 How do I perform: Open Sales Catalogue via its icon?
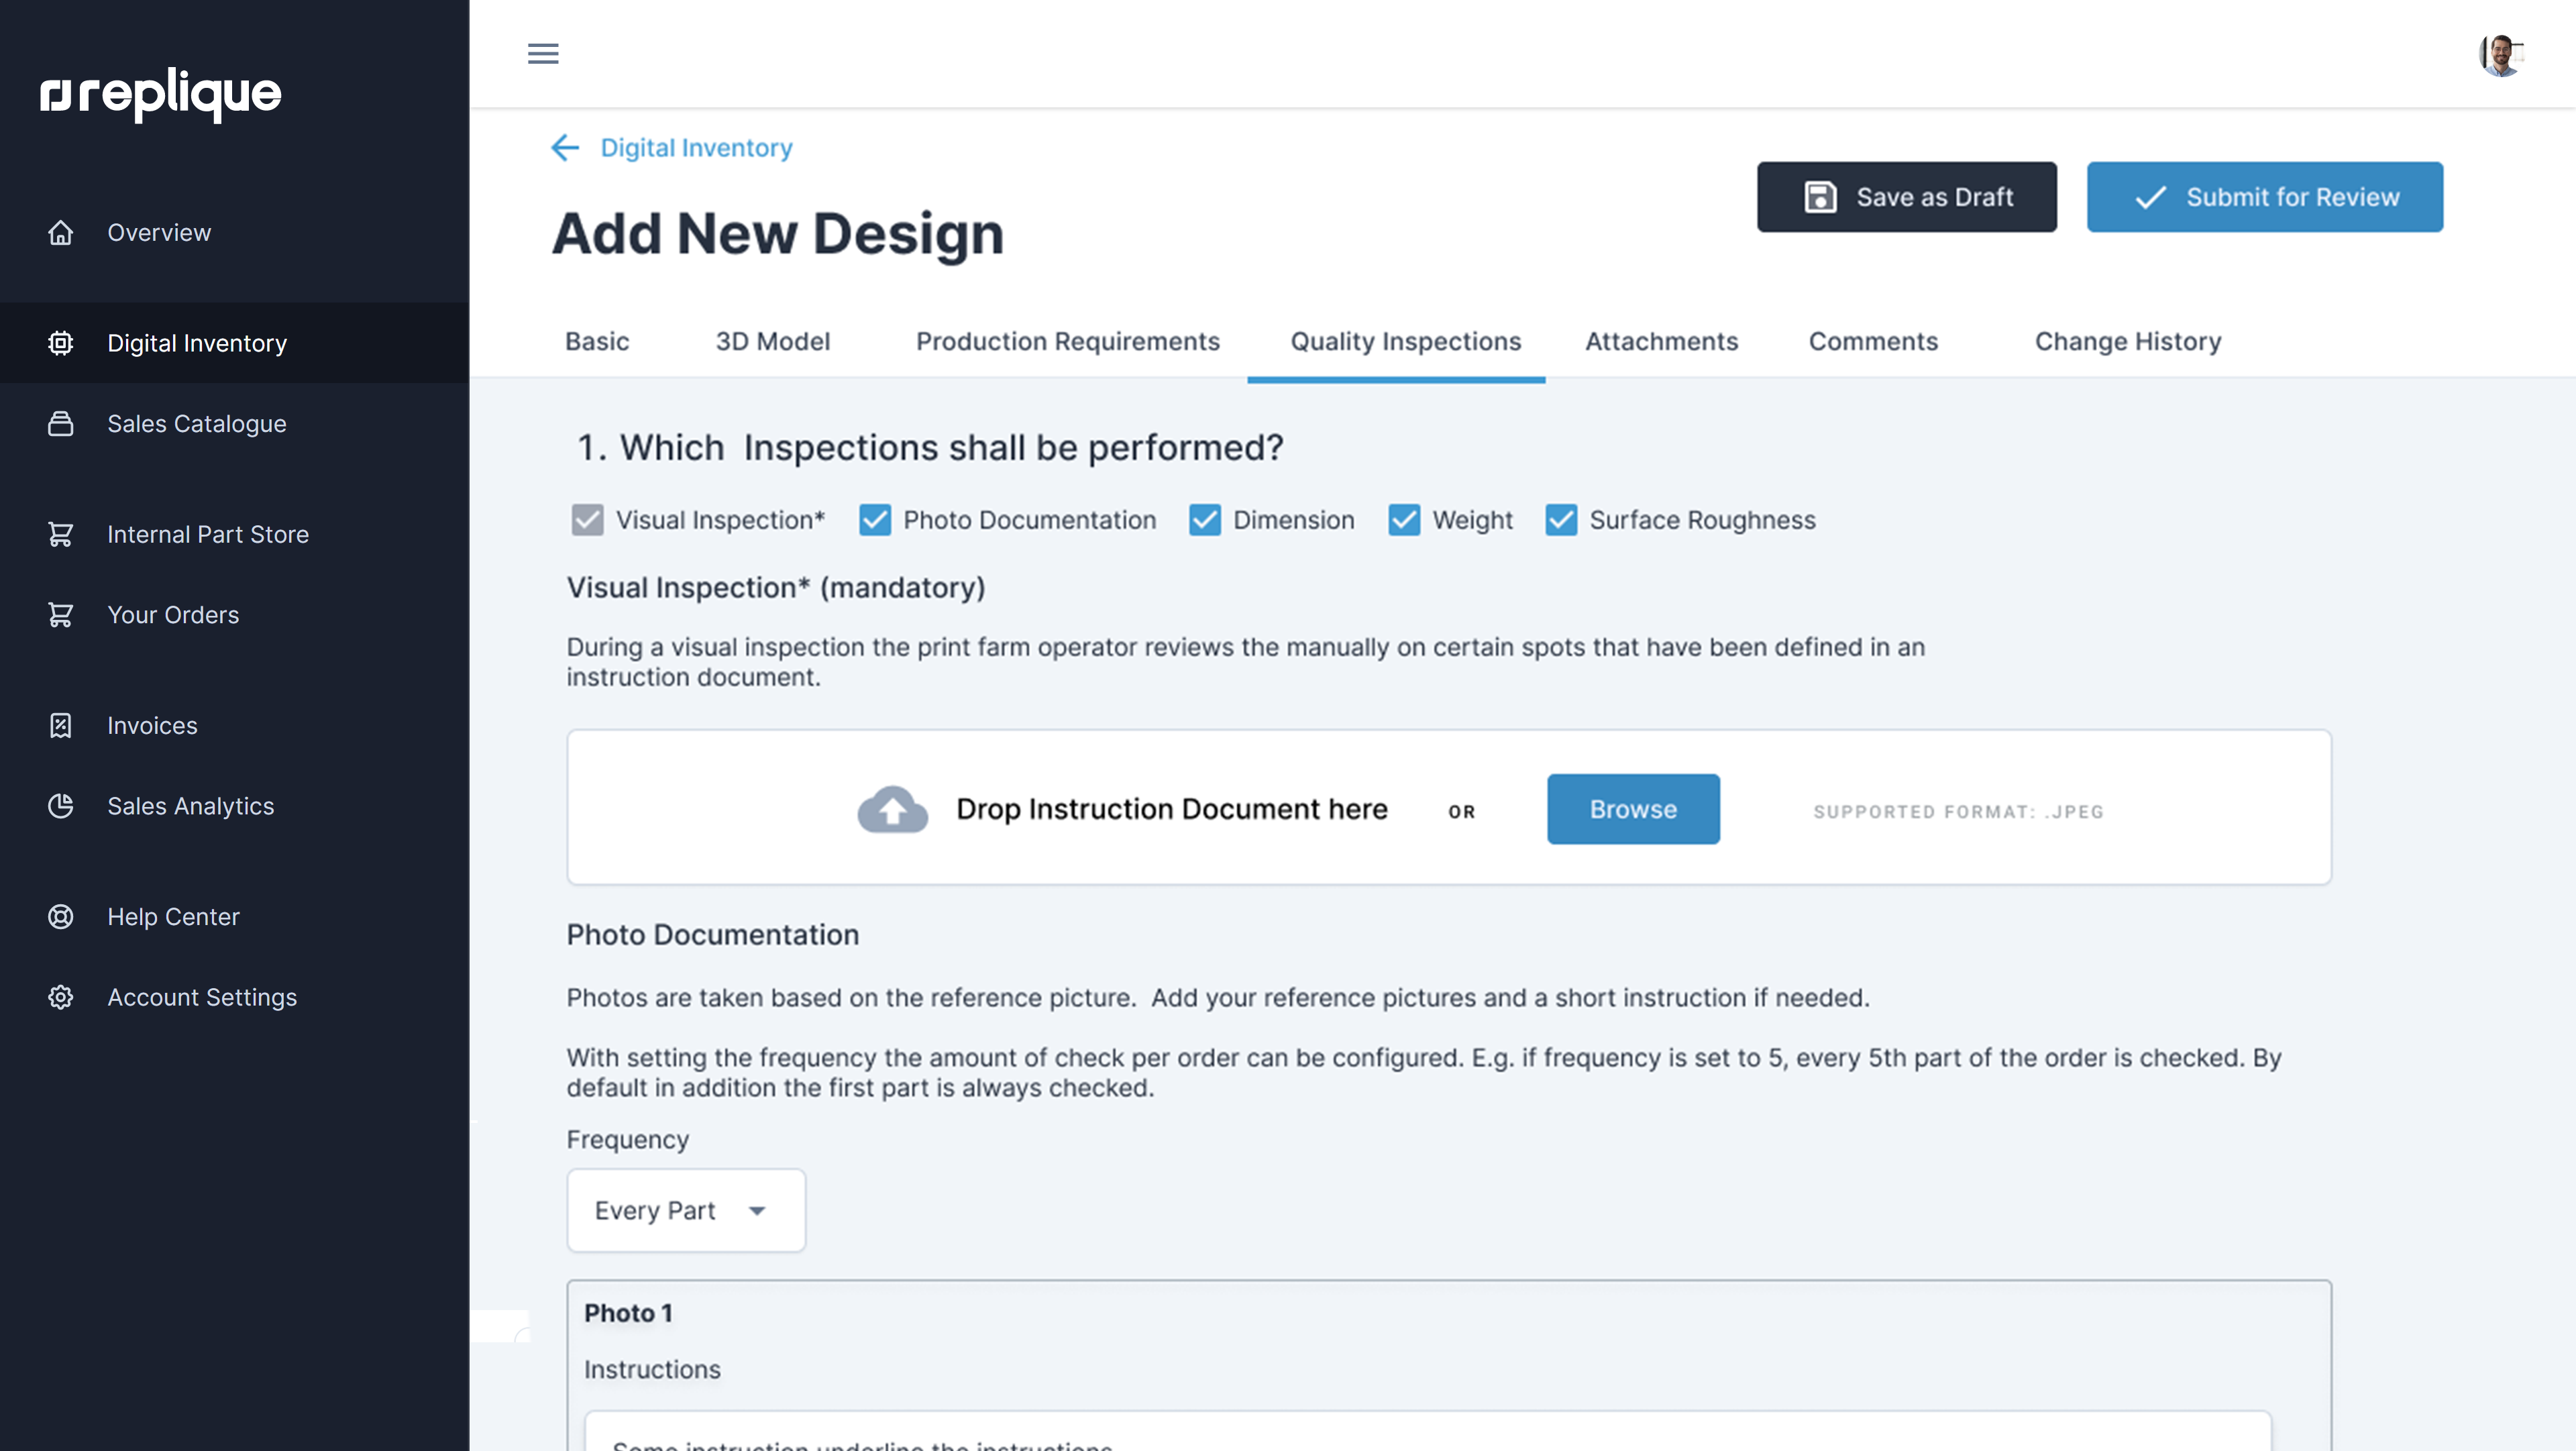(x=61, y=424)
